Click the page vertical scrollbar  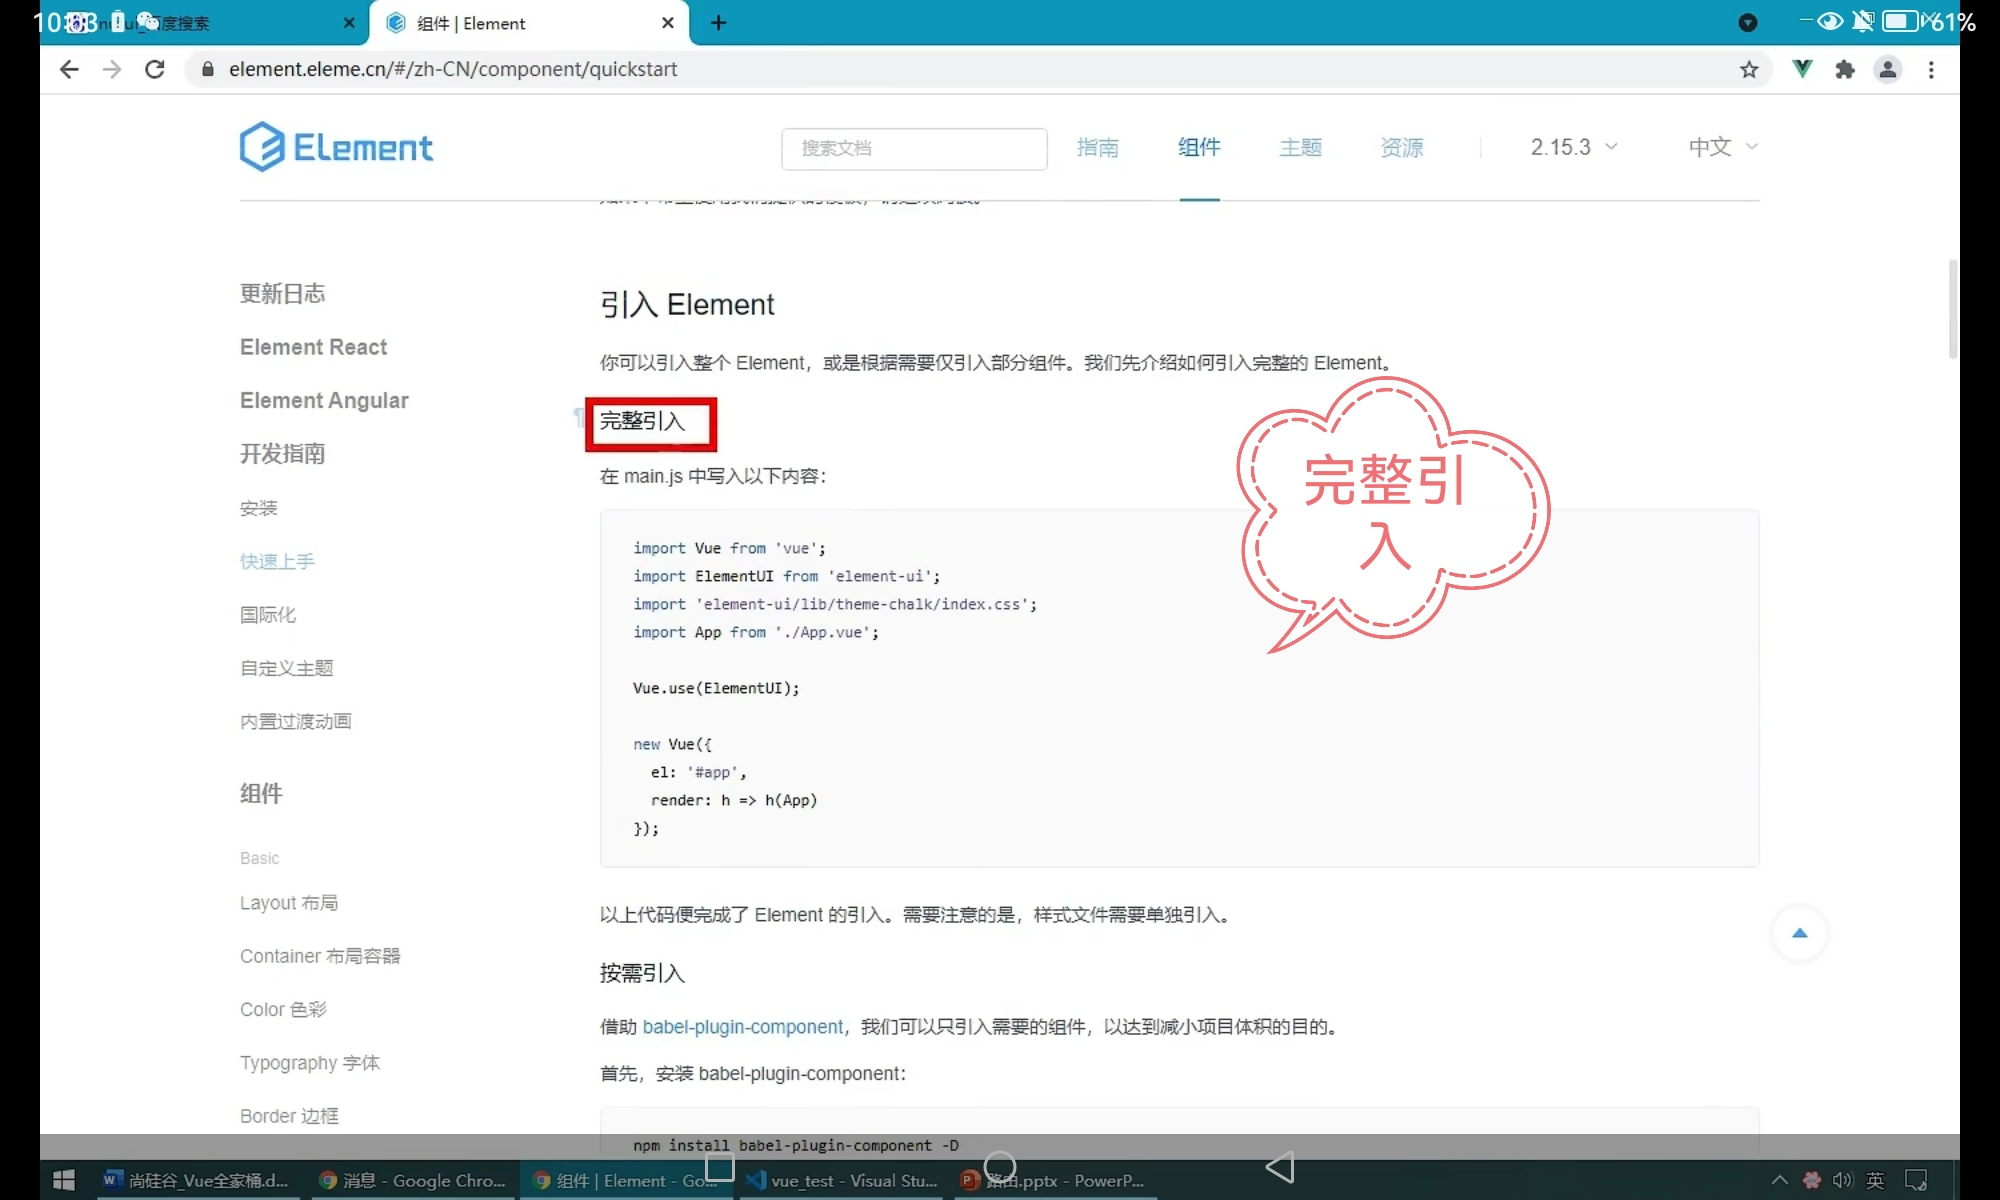coord(1952,308)
